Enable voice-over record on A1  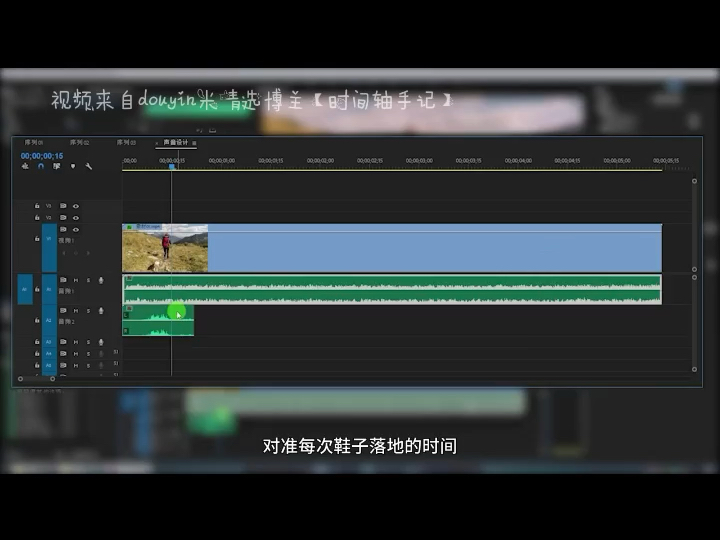[x=101, y=280]
